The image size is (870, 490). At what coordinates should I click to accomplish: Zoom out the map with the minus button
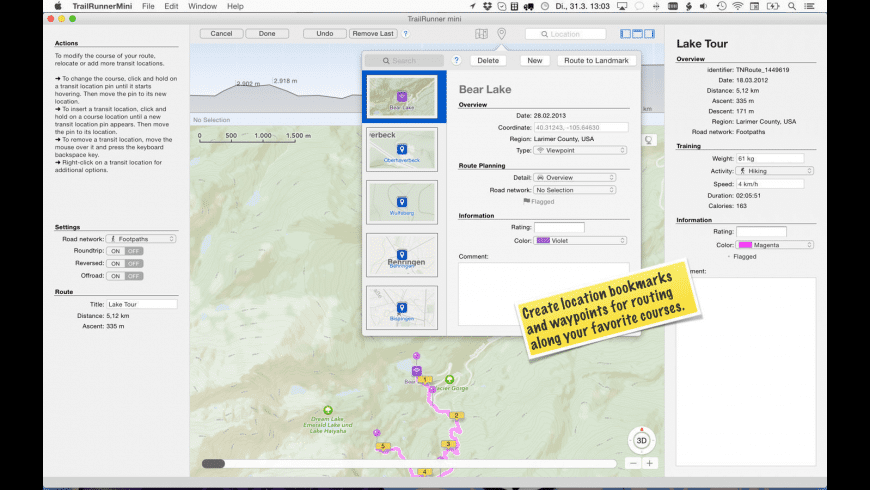[633, 463]
